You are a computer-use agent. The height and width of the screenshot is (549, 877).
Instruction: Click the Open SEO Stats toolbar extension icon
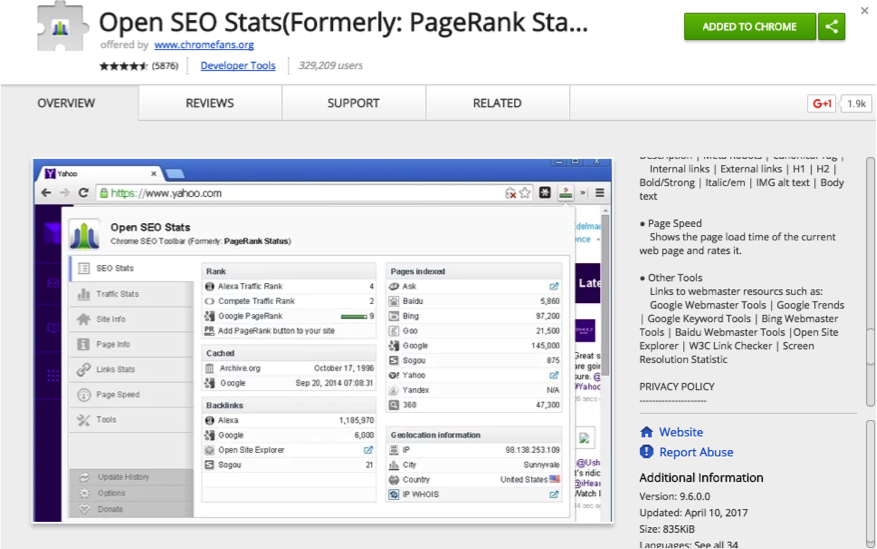point(565,193)
